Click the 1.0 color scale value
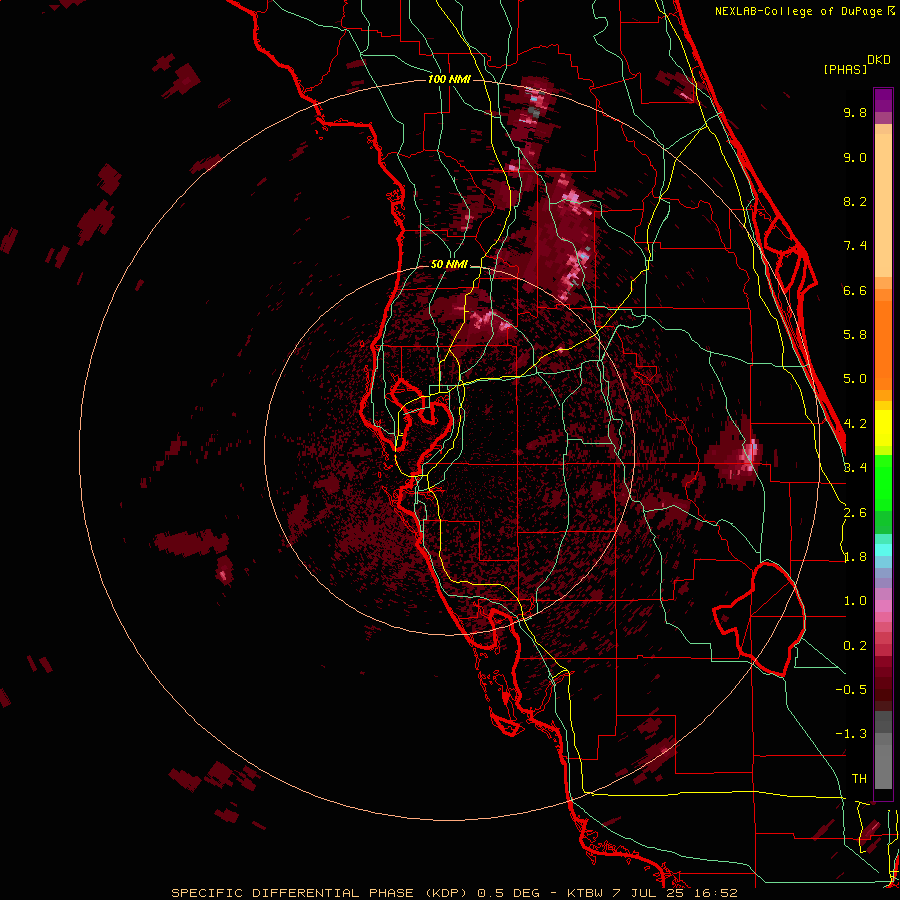The width and height of the screenshot is (900, 900). [855, 601]
